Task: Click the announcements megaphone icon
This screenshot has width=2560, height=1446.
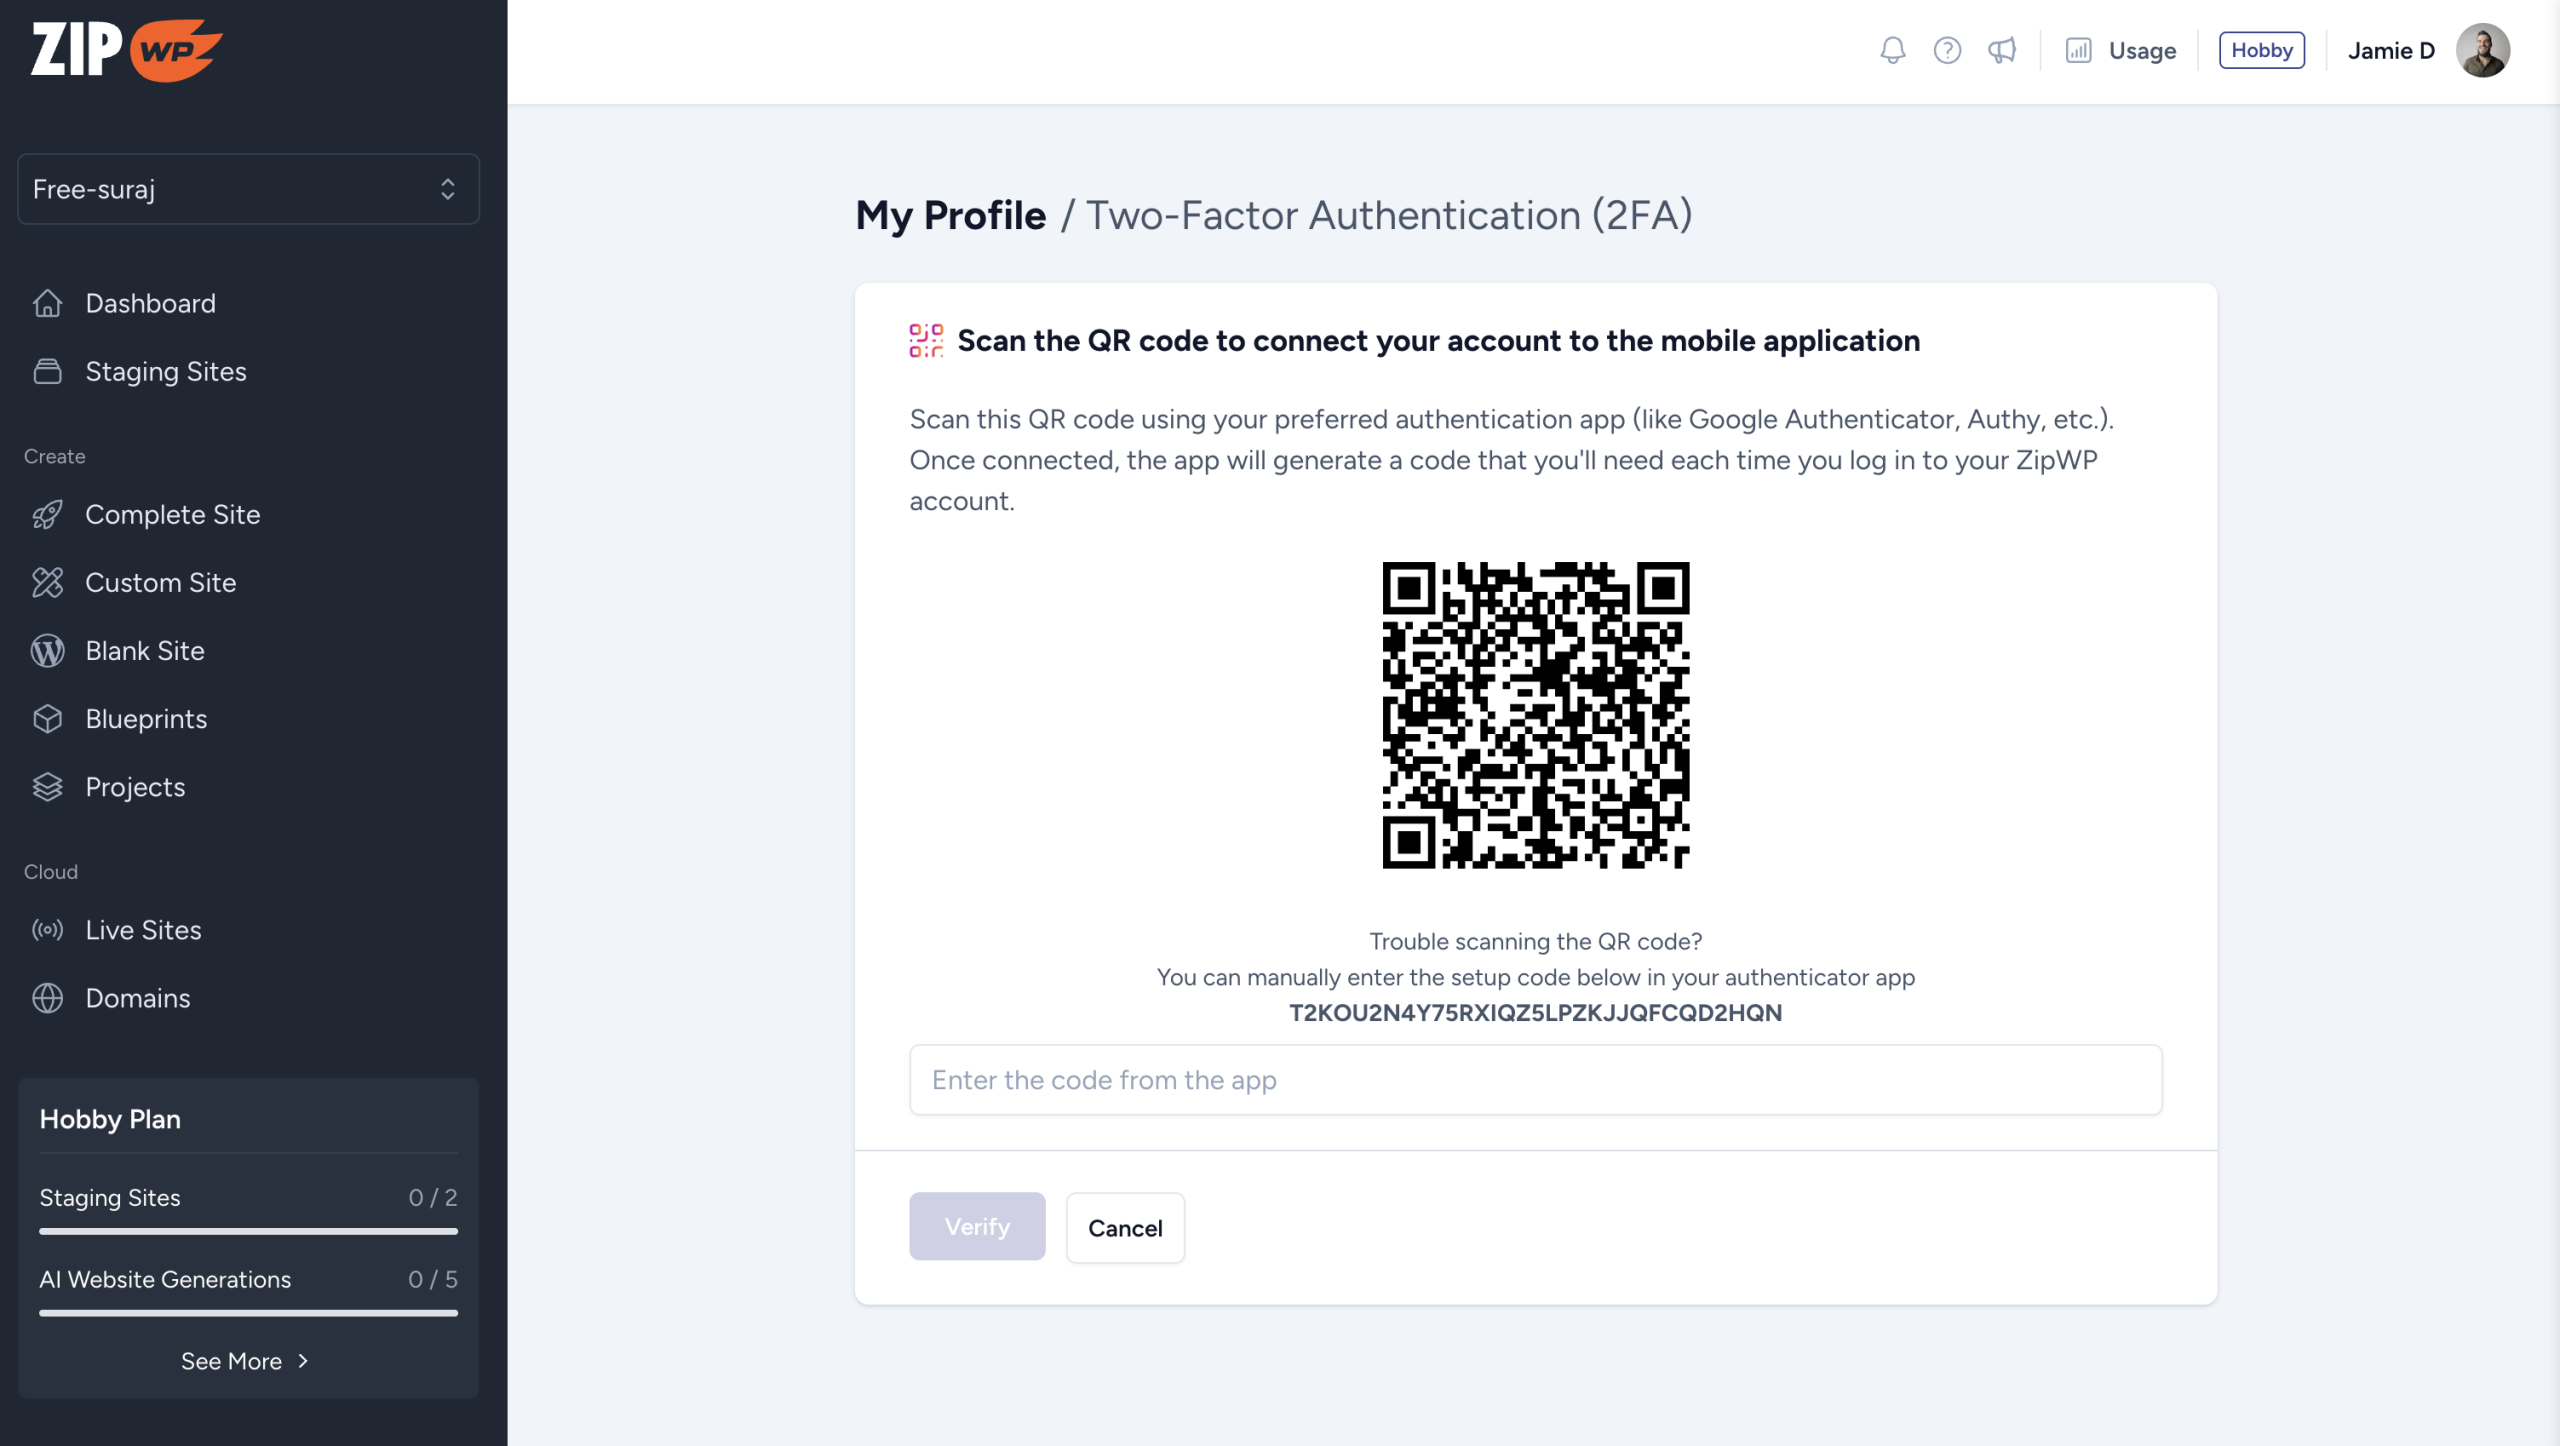Action: [x=2002, y=50]
